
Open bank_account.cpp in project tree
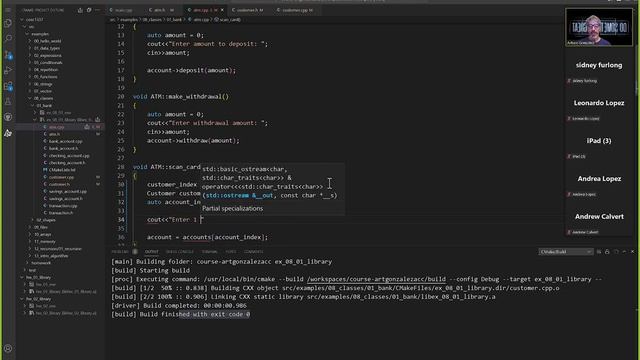[65, 141]
